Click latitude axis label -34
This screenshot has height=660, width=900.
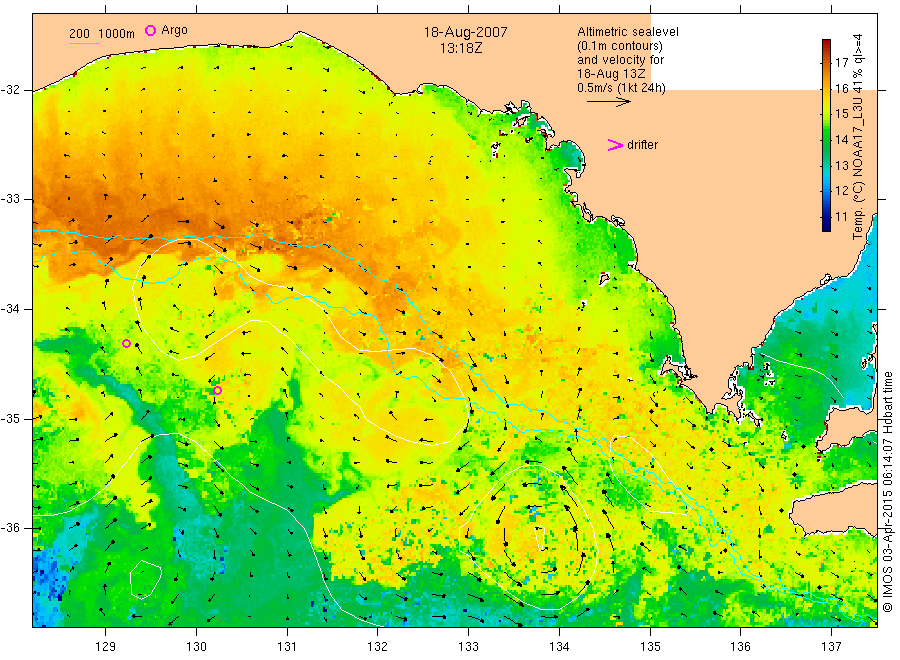(10, 309)
